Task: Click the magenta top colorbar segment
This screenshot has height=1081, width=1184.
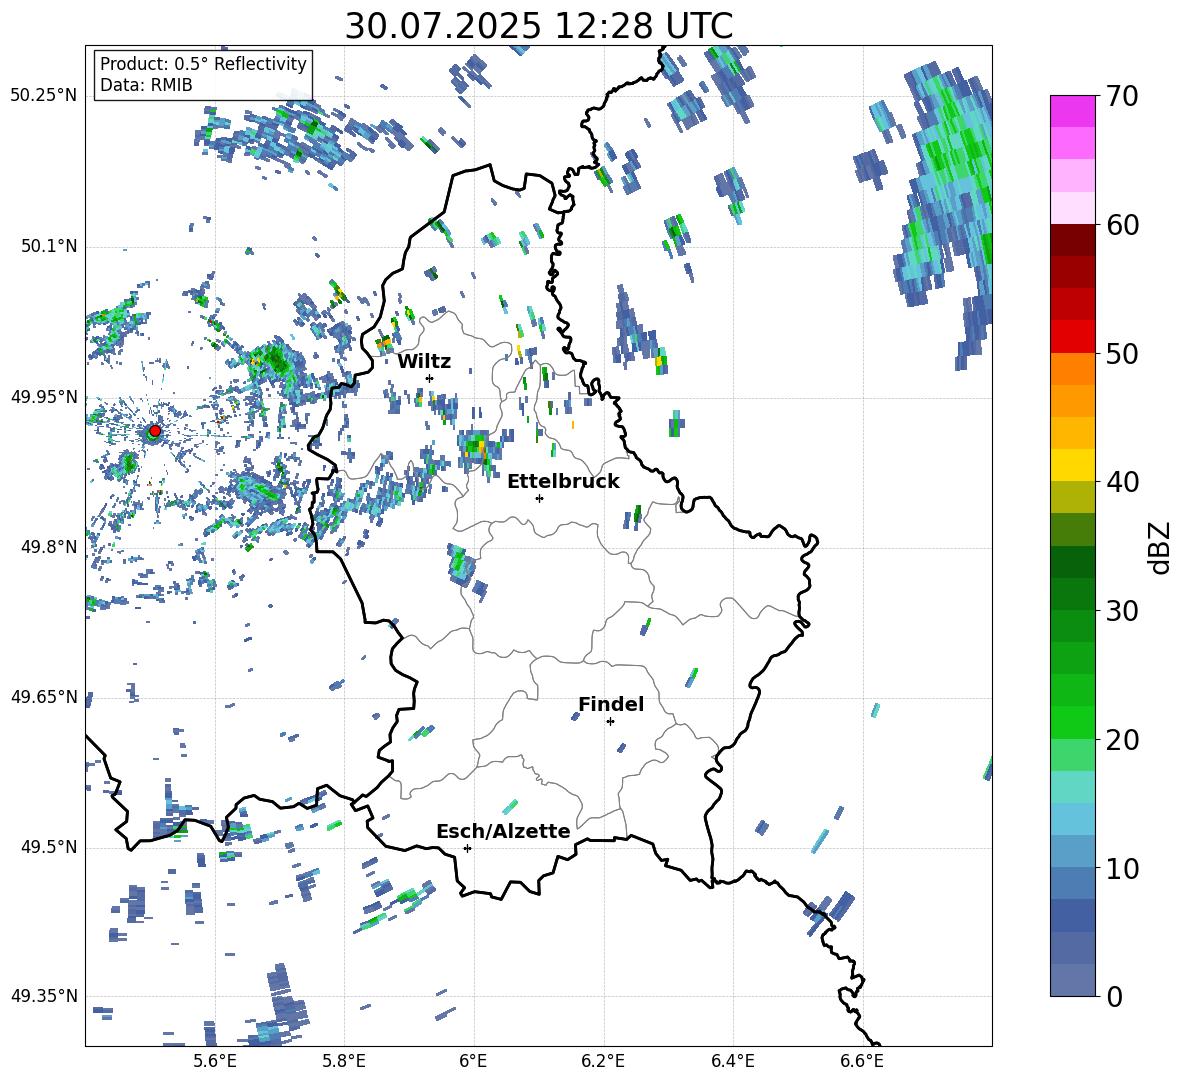Action: click(x=1072, y=111)
